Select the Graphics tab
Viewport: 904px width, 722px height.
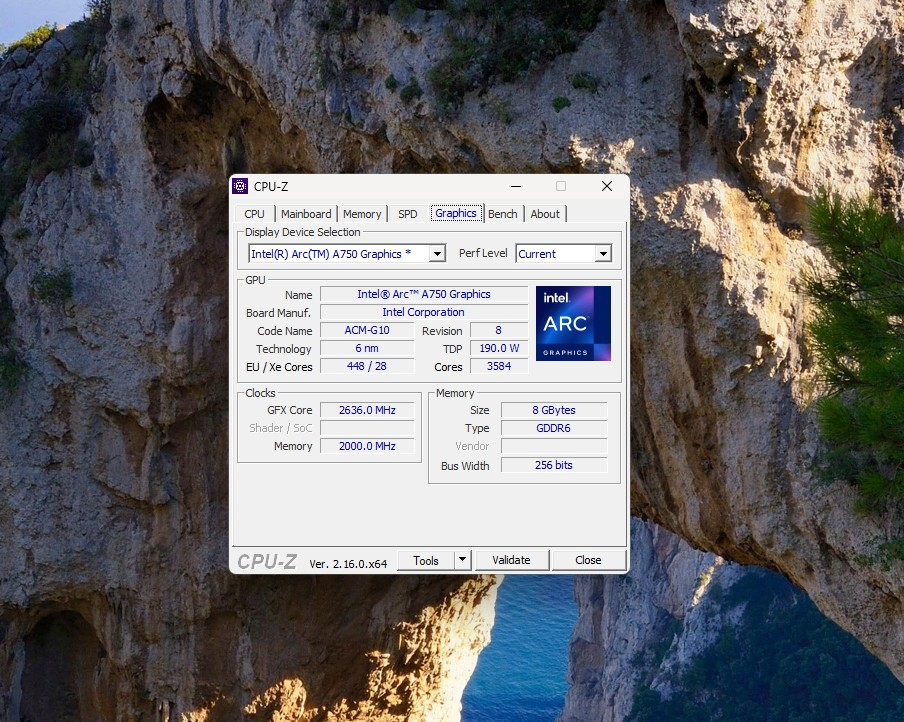tap(455, 213)
